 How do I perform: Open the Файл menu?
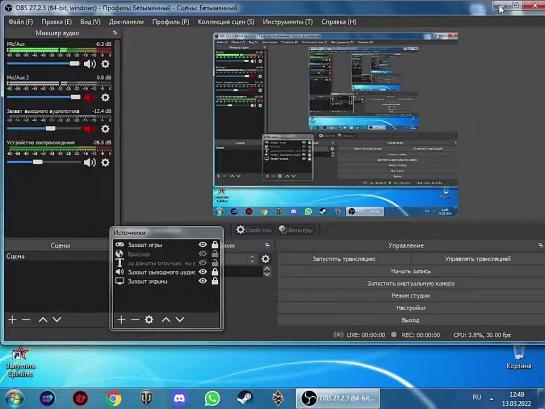pyautogui.click(x=21, y=22)
